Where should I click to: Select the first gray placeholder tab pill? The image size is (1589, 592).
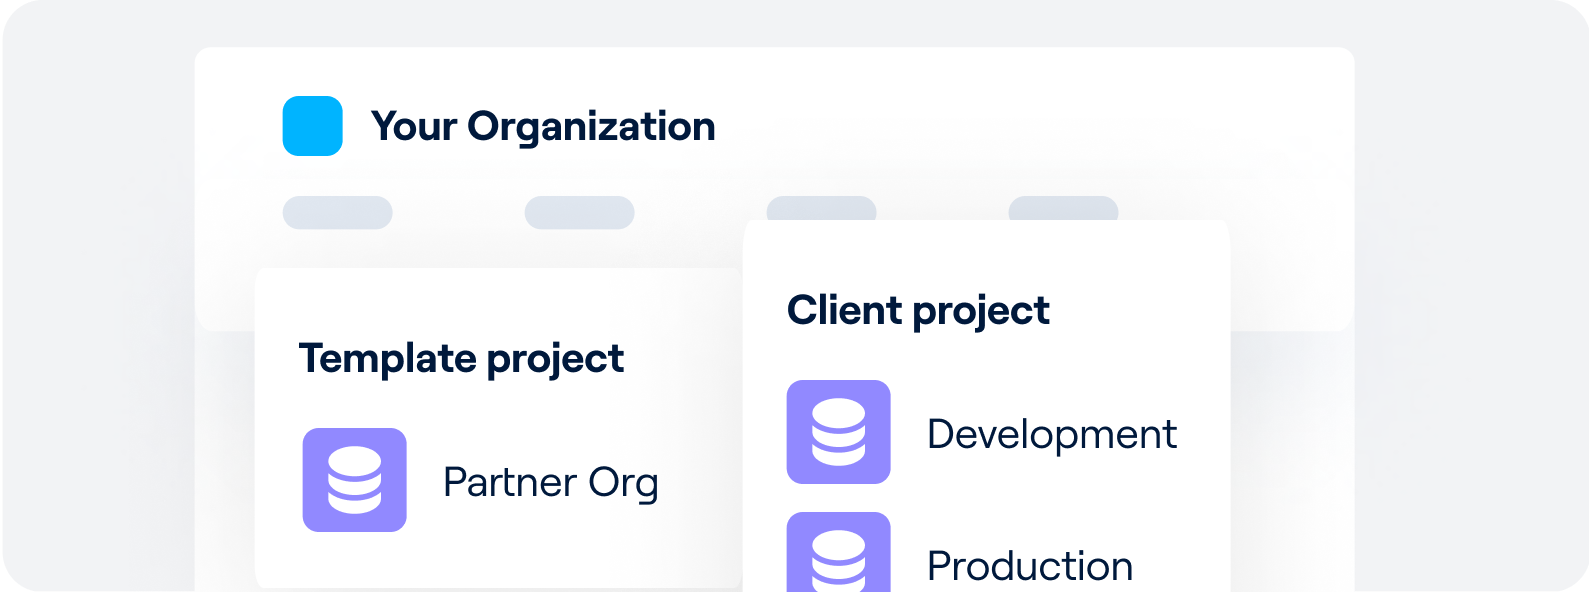337,212
